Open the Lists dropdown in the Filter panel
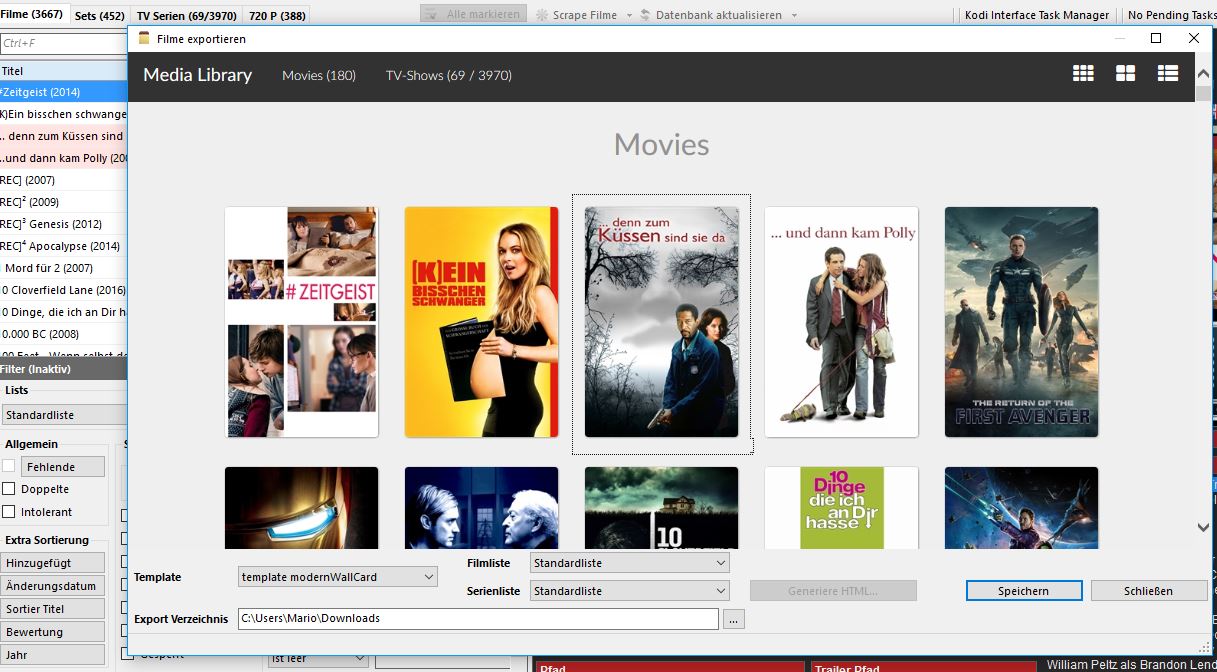This screenshot has width=1217, height=672. coord(64,415)
